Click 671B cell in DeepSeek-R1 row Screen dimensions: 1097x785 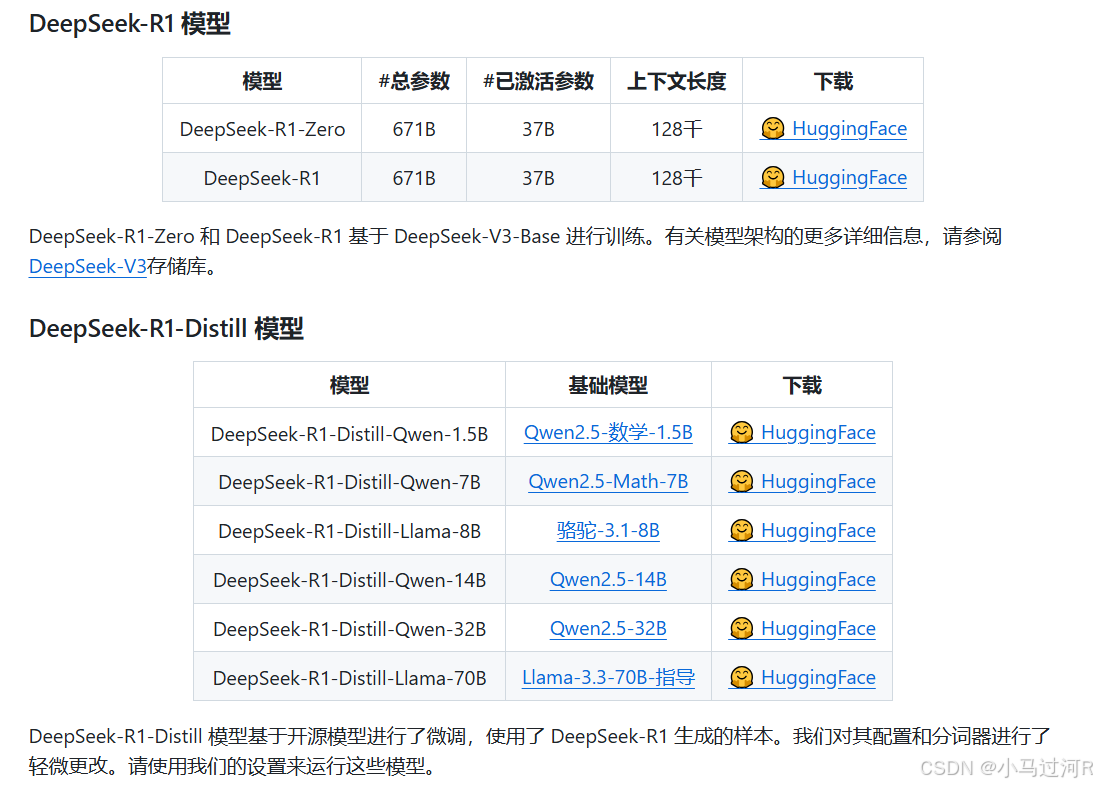tap(414, 178)
